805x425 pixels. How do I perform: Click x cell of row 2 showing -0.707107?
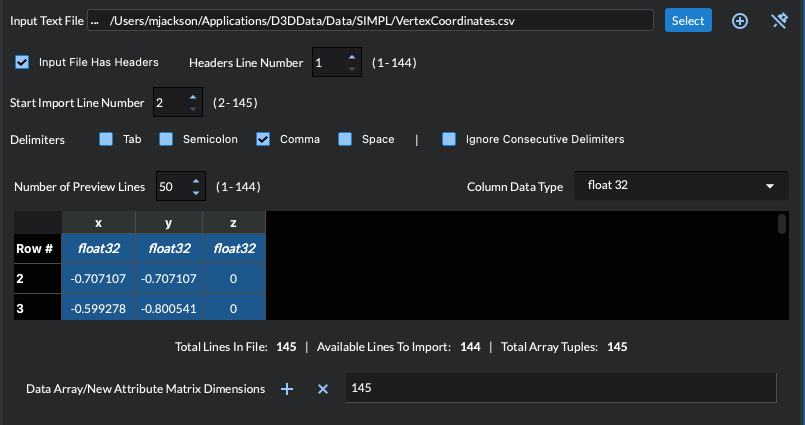[99, 279]
